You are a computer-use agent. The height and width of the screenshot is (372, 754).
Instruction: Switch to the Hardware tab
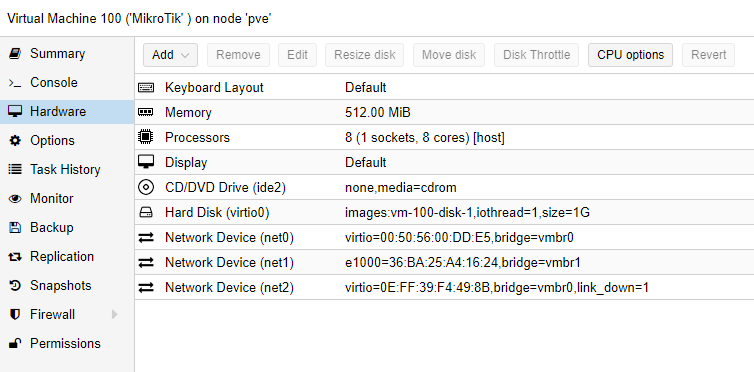(67, 112)
